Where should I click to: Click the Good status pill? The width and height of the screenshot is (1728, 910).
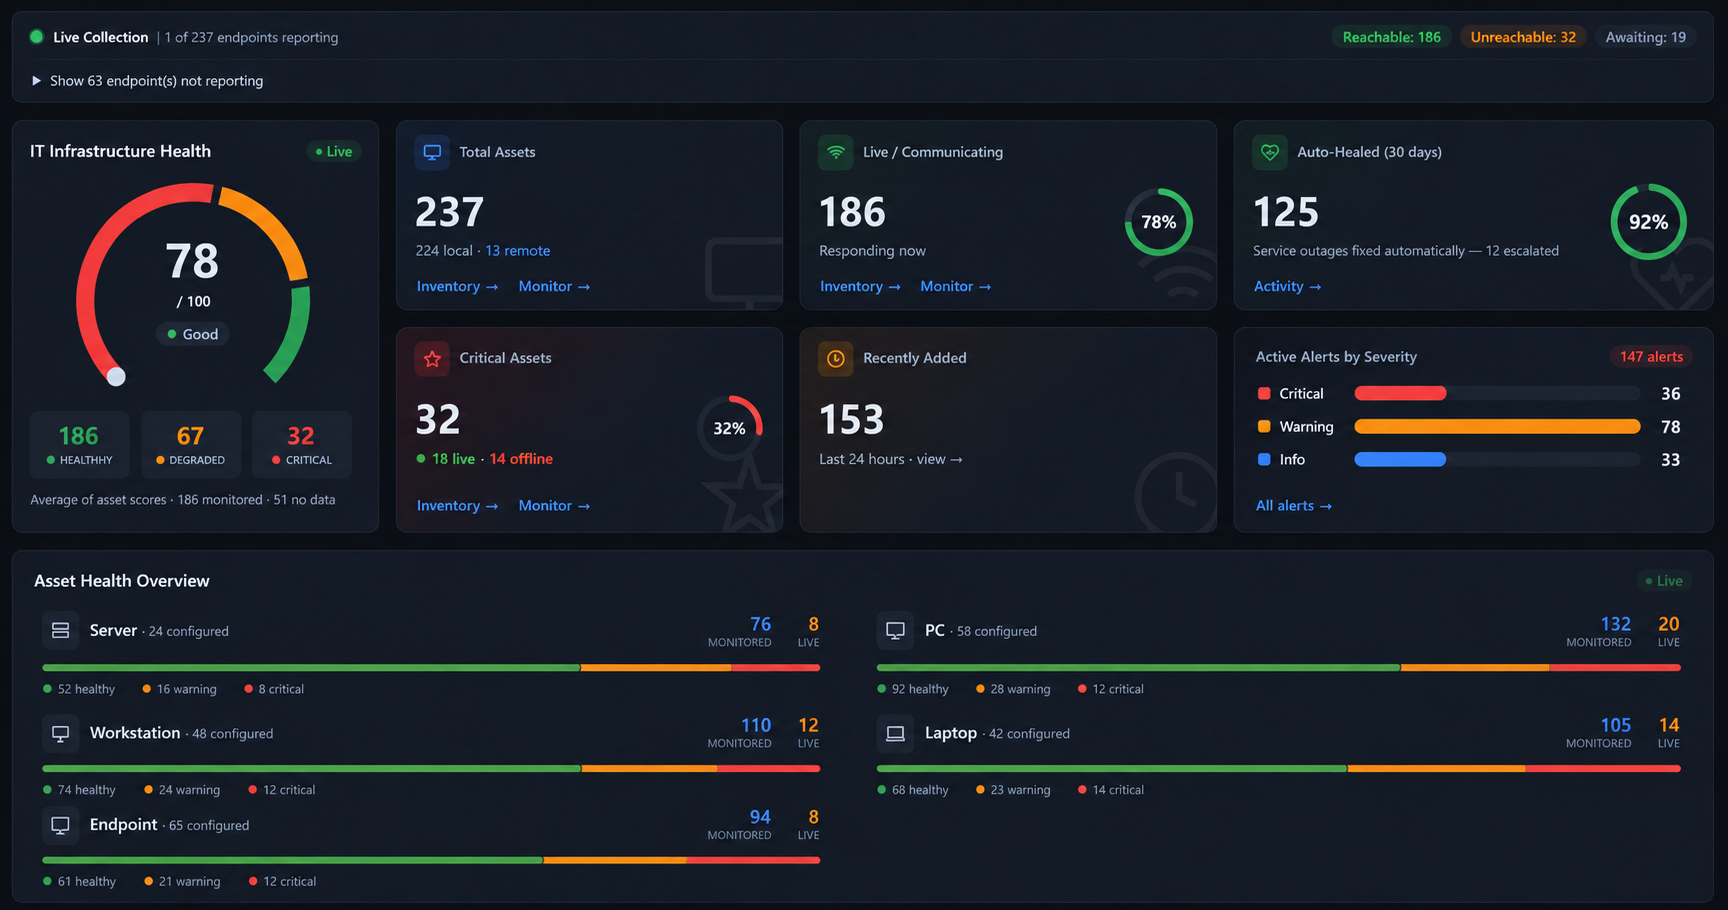point(193,334)
